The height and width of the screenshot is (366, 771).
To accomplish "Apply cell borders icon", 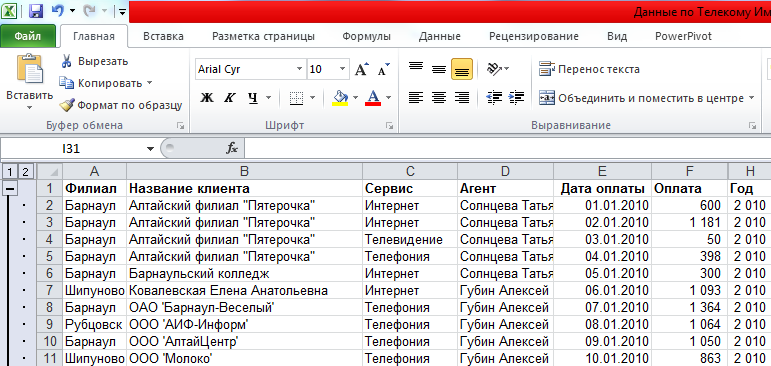I will pyautogui.click(x=297, y=98).
